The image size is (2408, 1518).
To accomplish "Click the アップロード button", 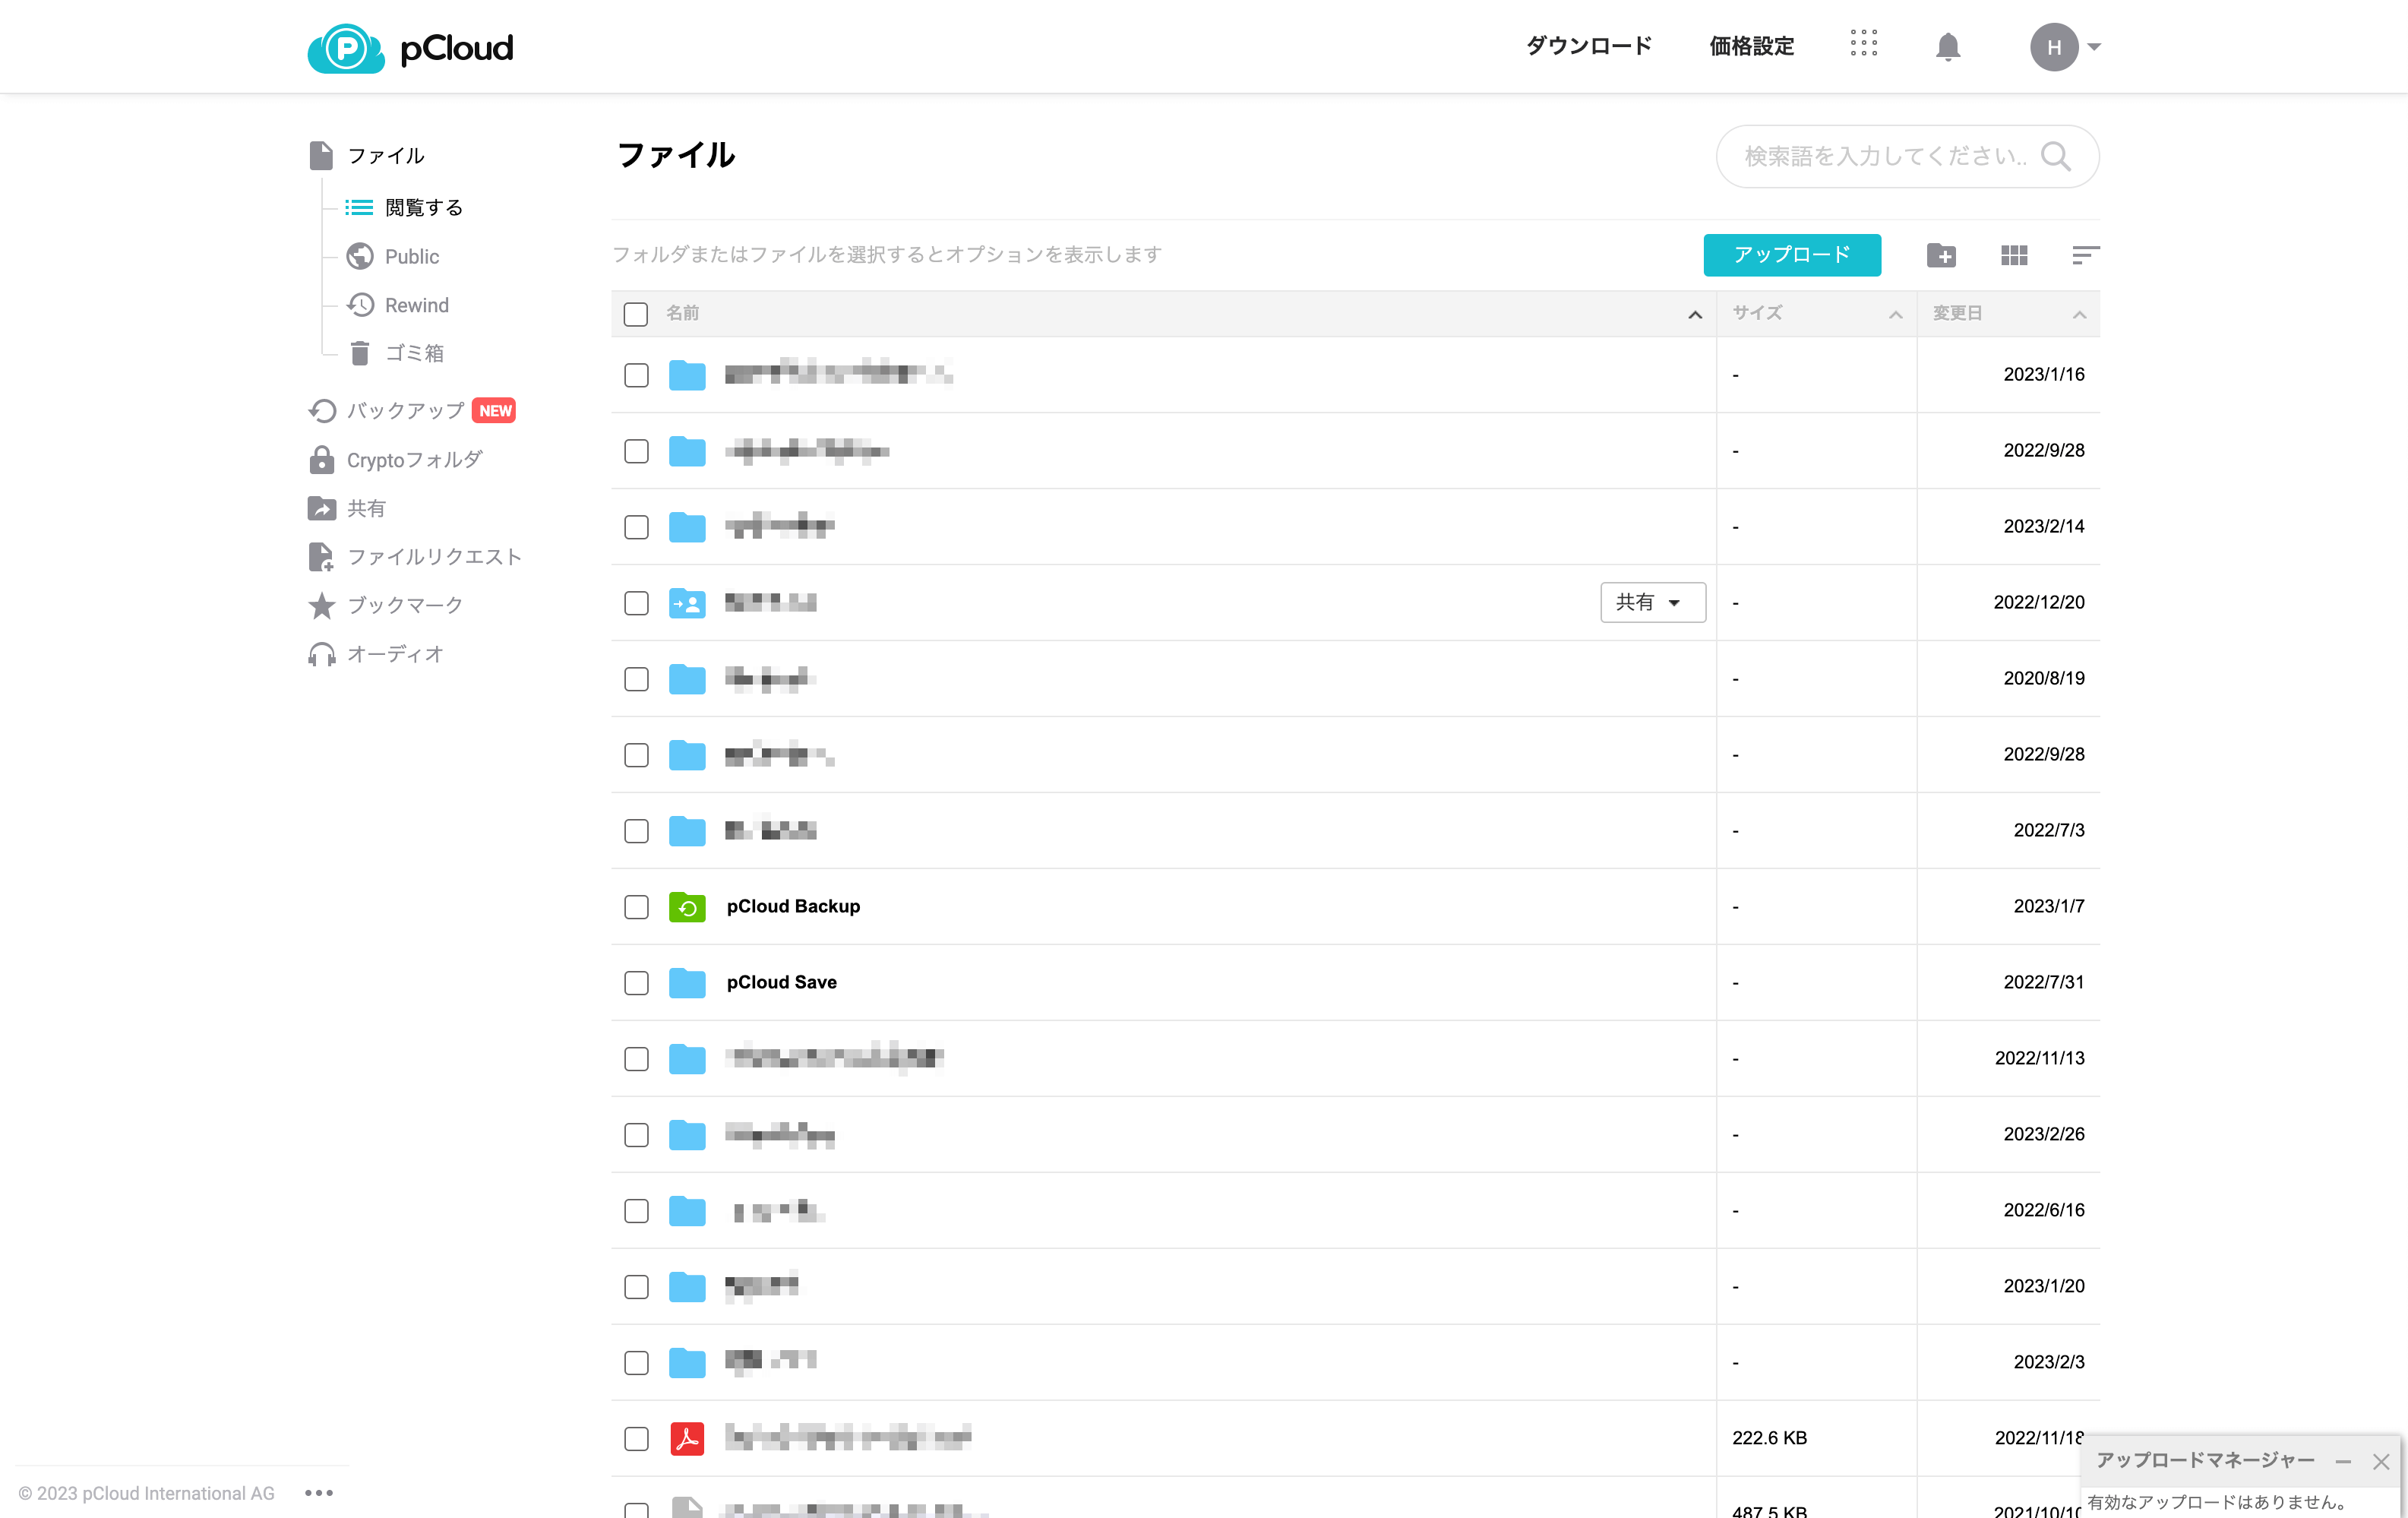I will point(1792,254).
